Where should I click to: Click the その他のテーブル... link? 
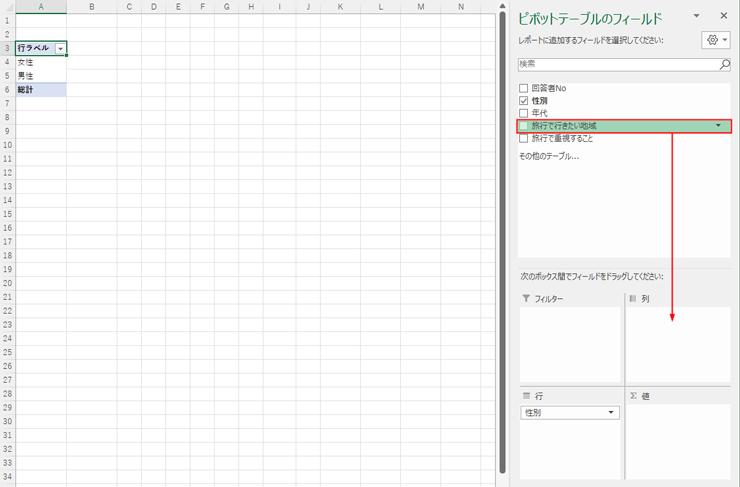(548, 156)
